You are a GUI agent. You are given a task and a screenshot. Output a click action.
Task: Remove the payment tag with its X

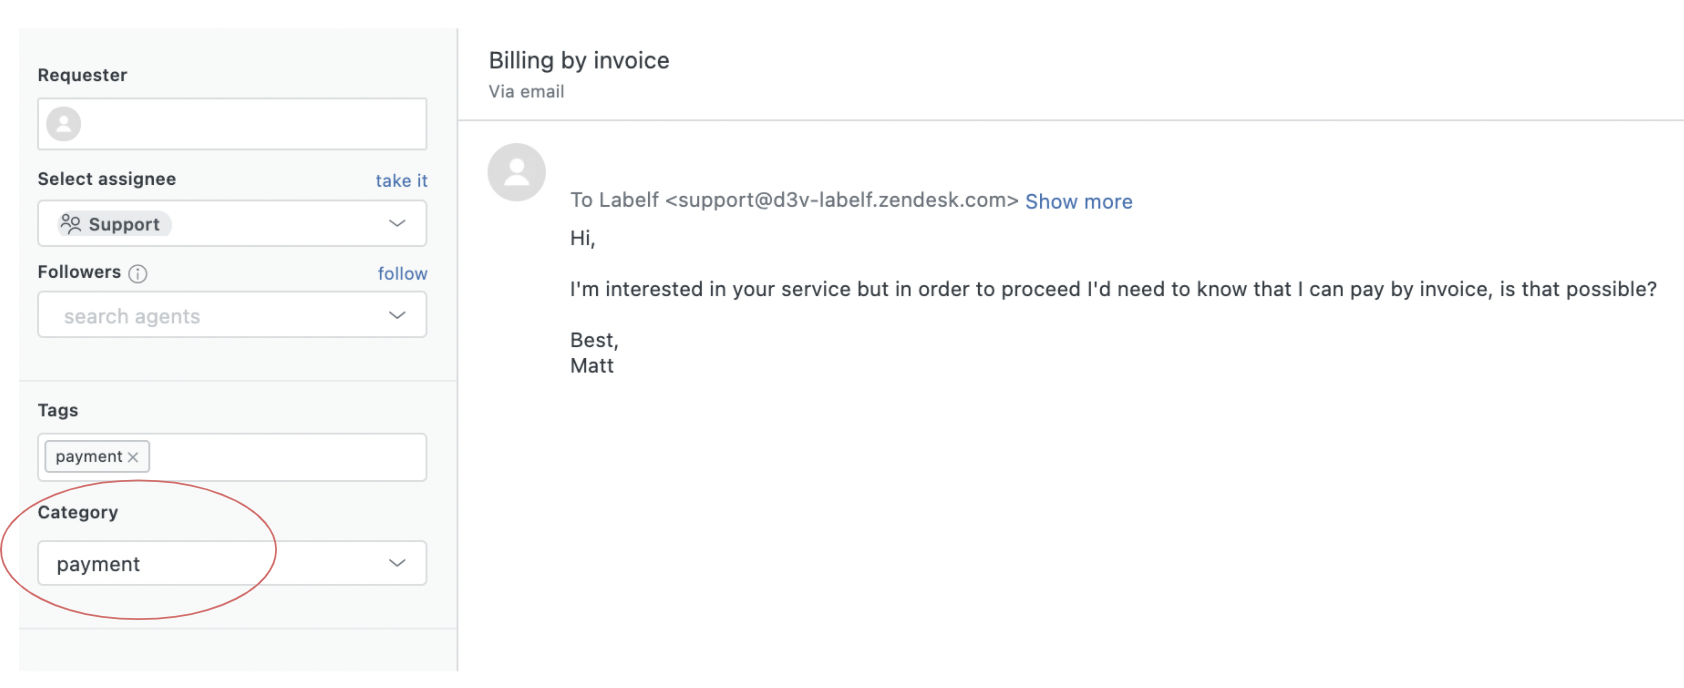[x=133, y=457]
